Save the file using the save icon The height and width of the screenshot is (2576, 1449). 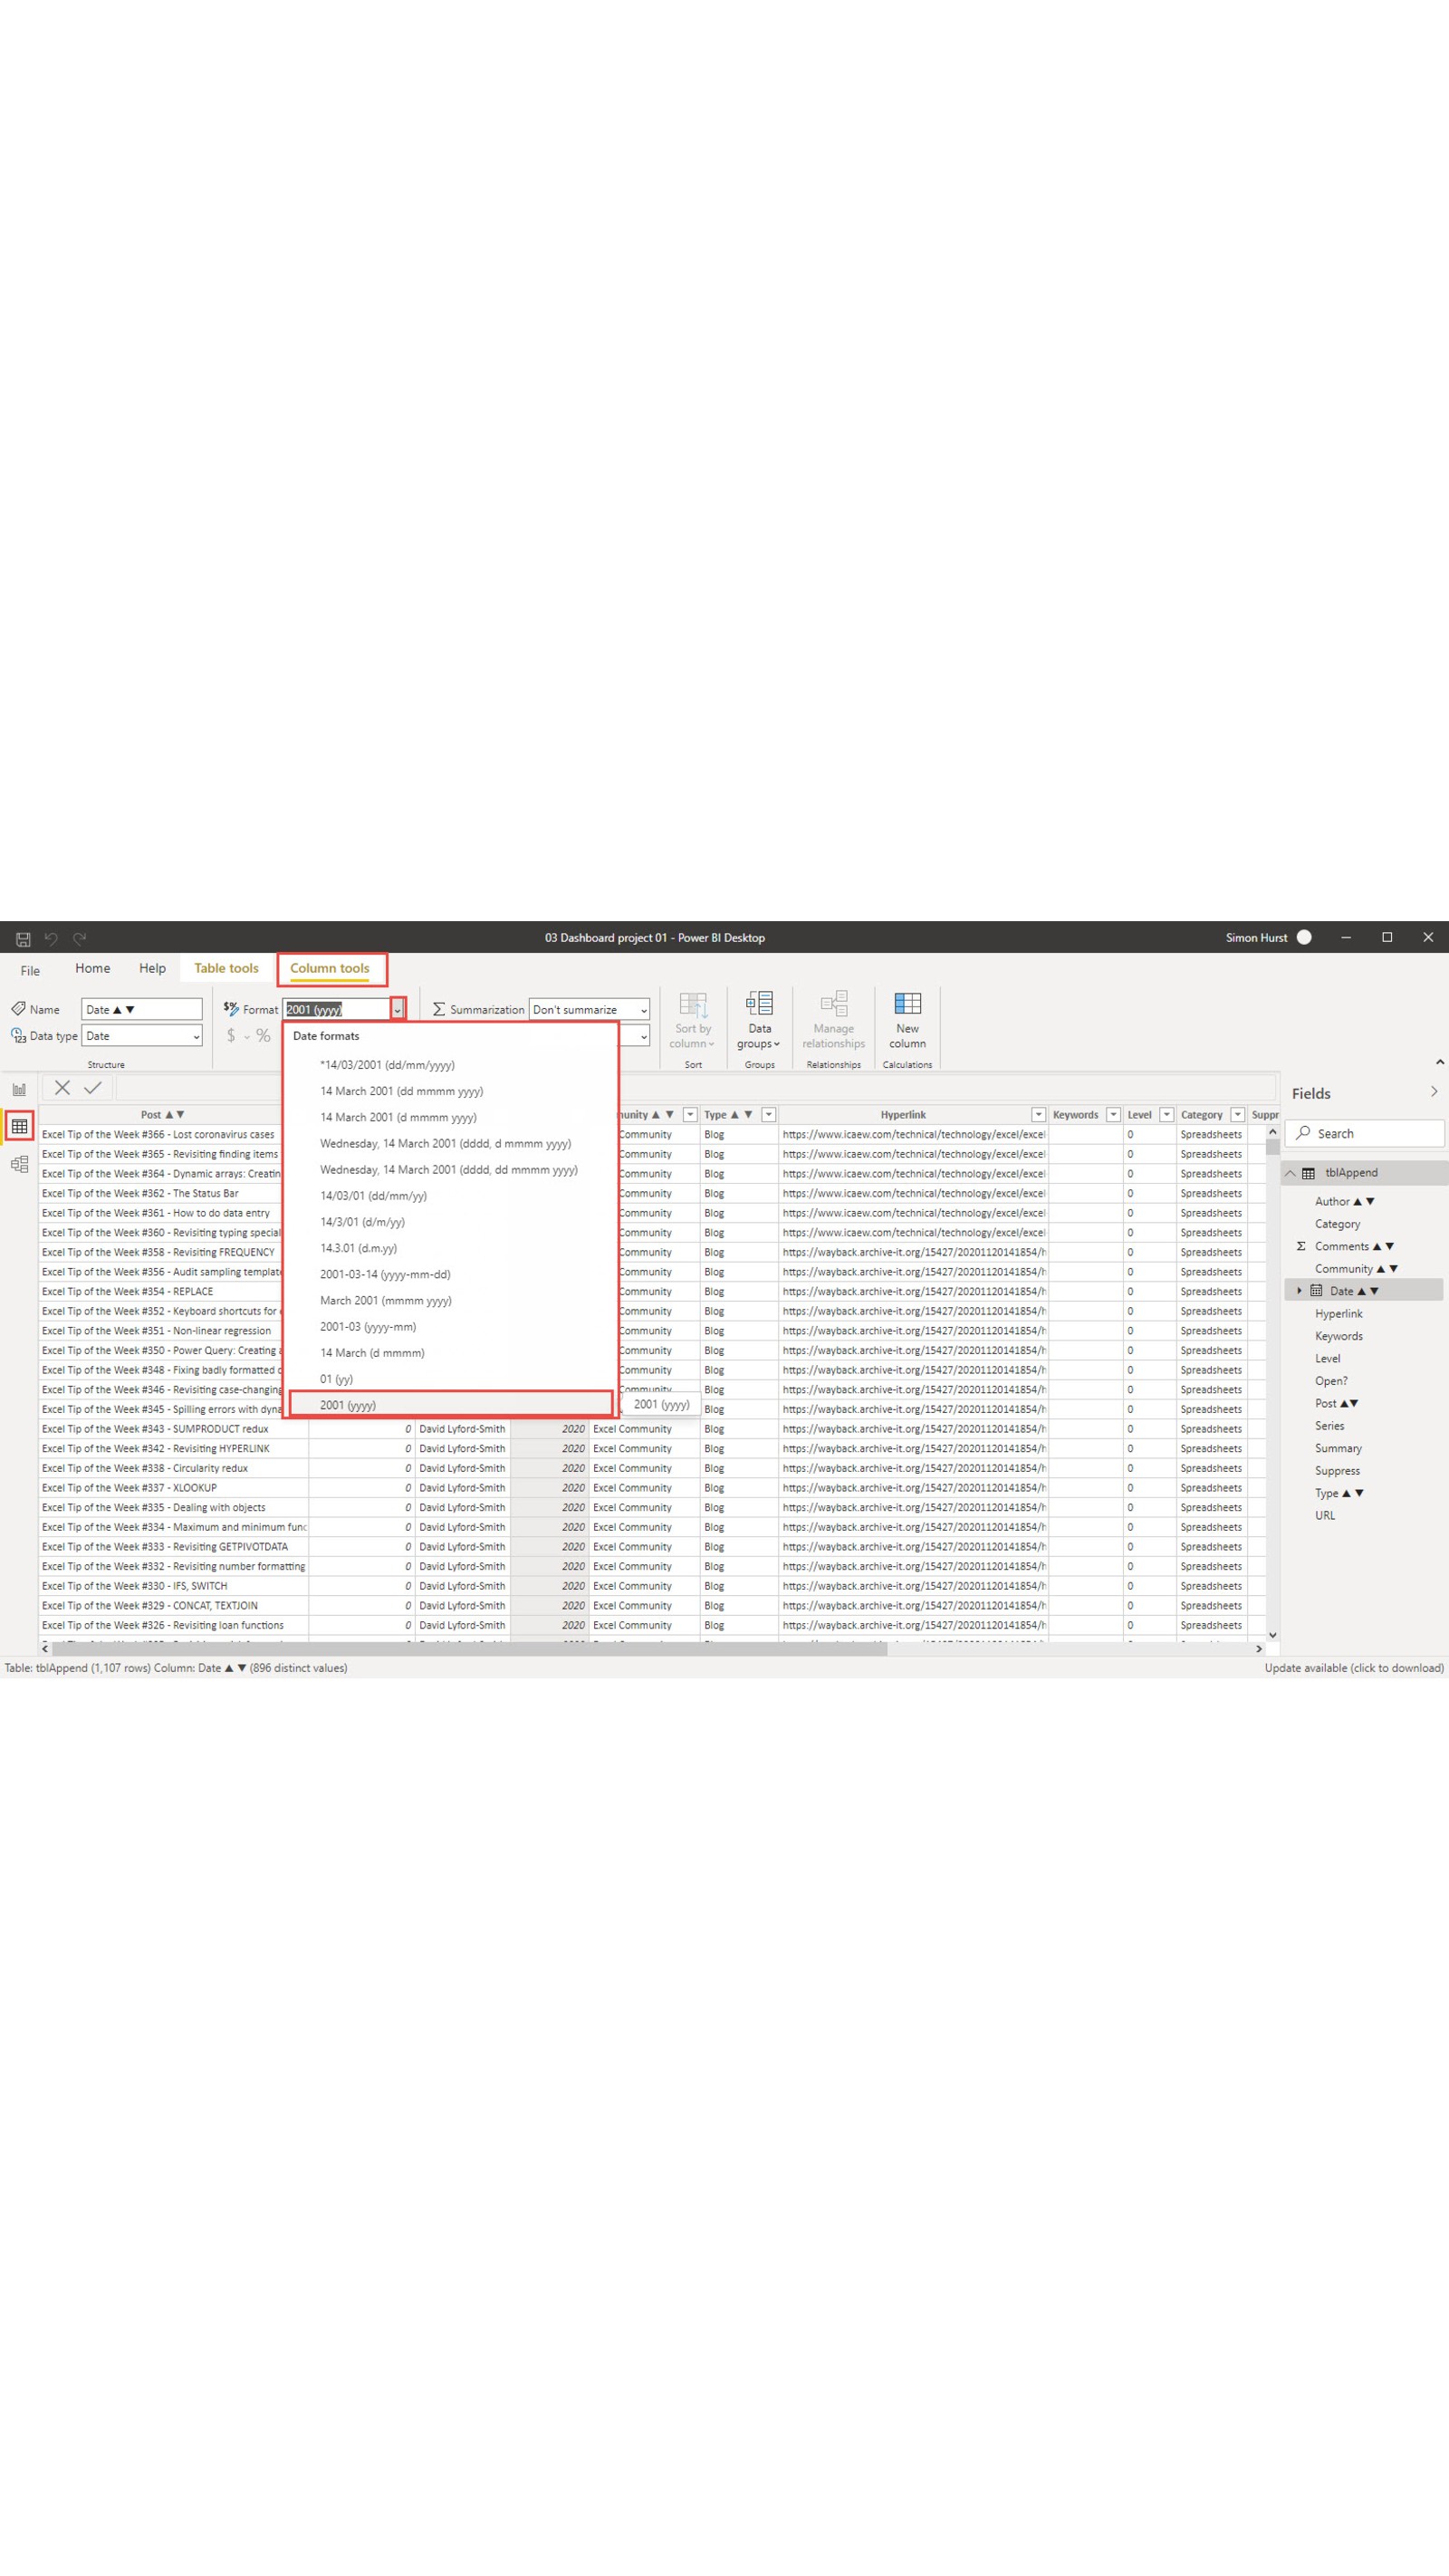(x=22, y=938)
